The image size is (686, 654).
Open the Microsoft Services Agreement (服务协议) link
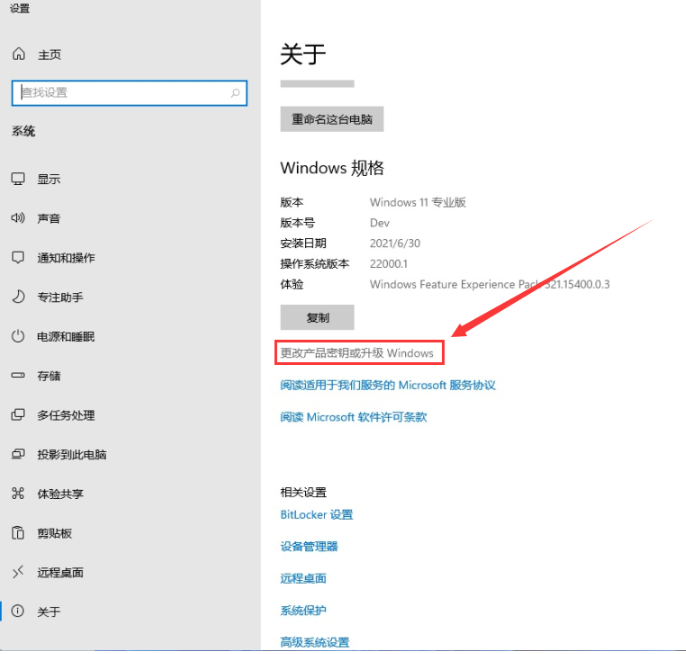387,385
